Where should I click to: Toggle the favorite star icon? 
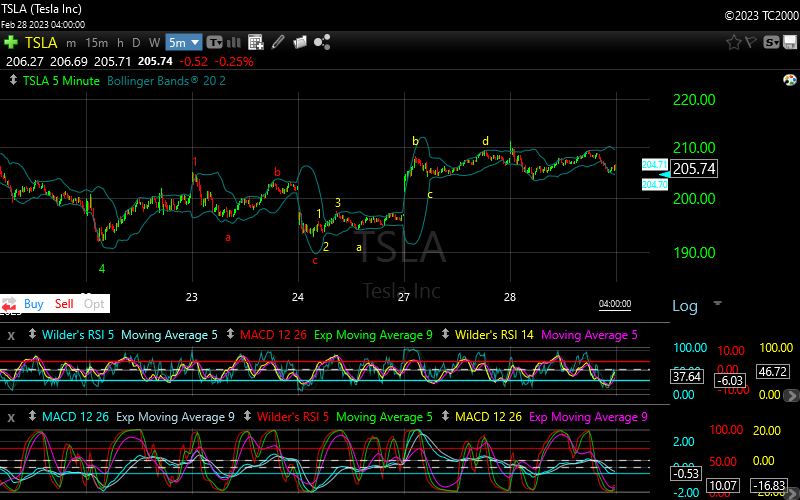733,42
